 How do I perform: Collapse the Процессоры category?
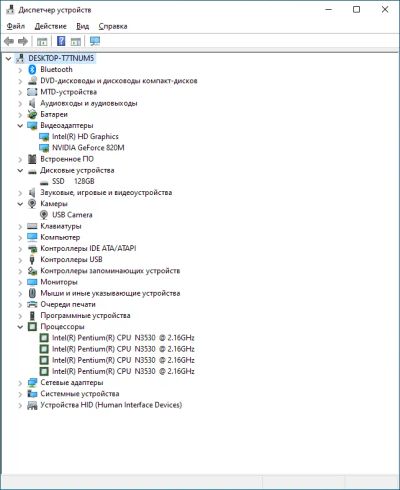(20, 327)
